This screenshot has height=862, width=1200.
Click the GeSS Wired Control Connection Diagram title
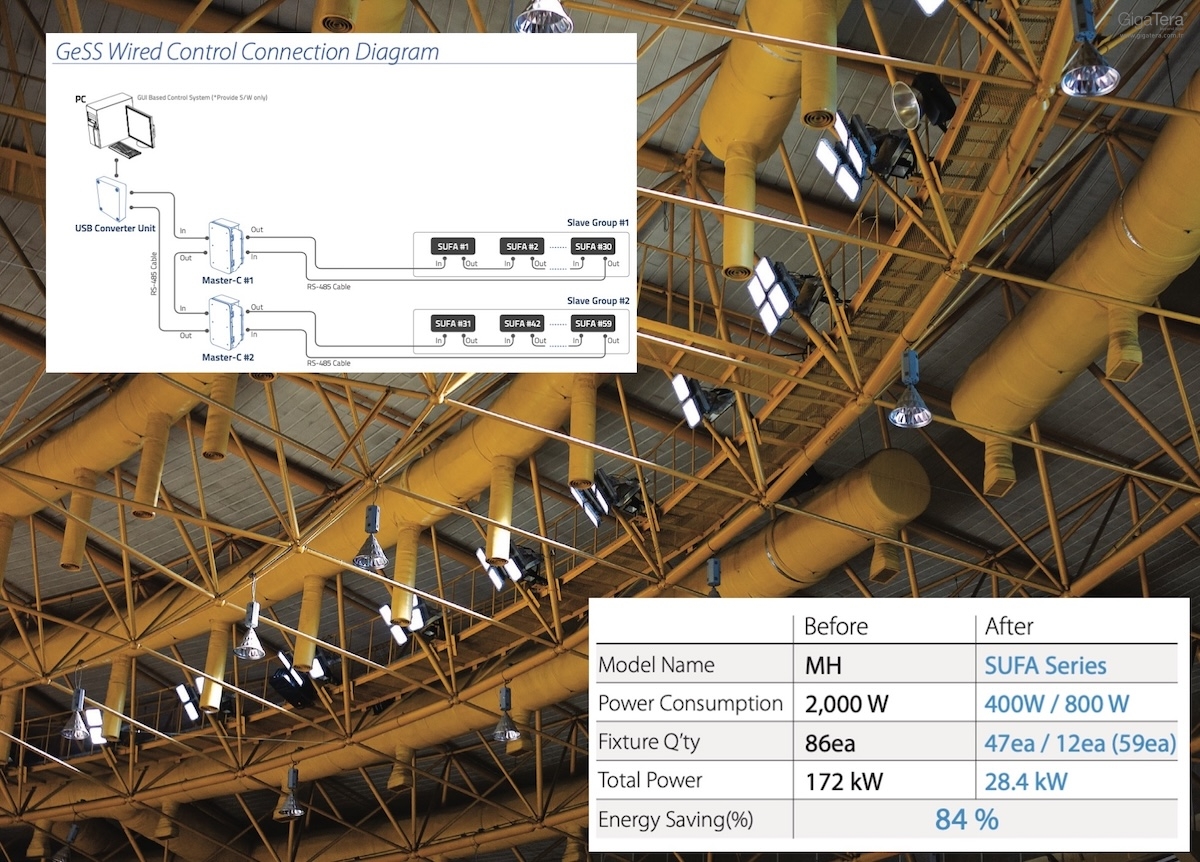(x=248, y=51)
